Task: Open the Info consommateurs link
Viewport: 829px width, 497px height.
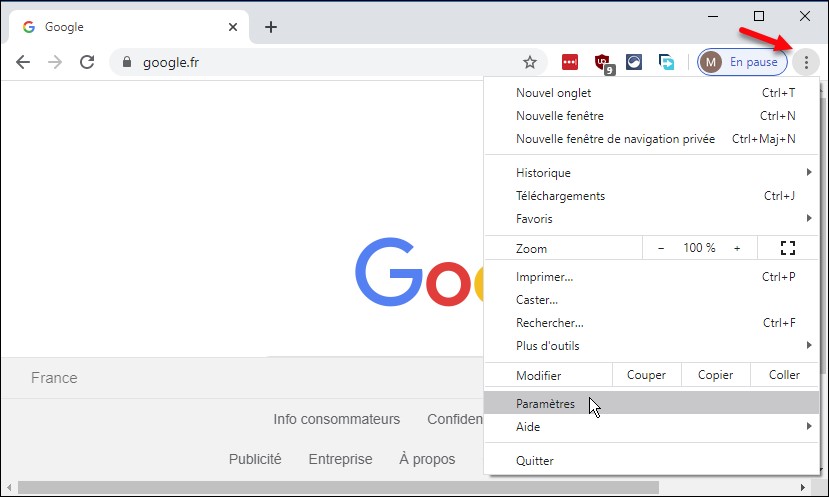Action: click(x=336, y=419)
